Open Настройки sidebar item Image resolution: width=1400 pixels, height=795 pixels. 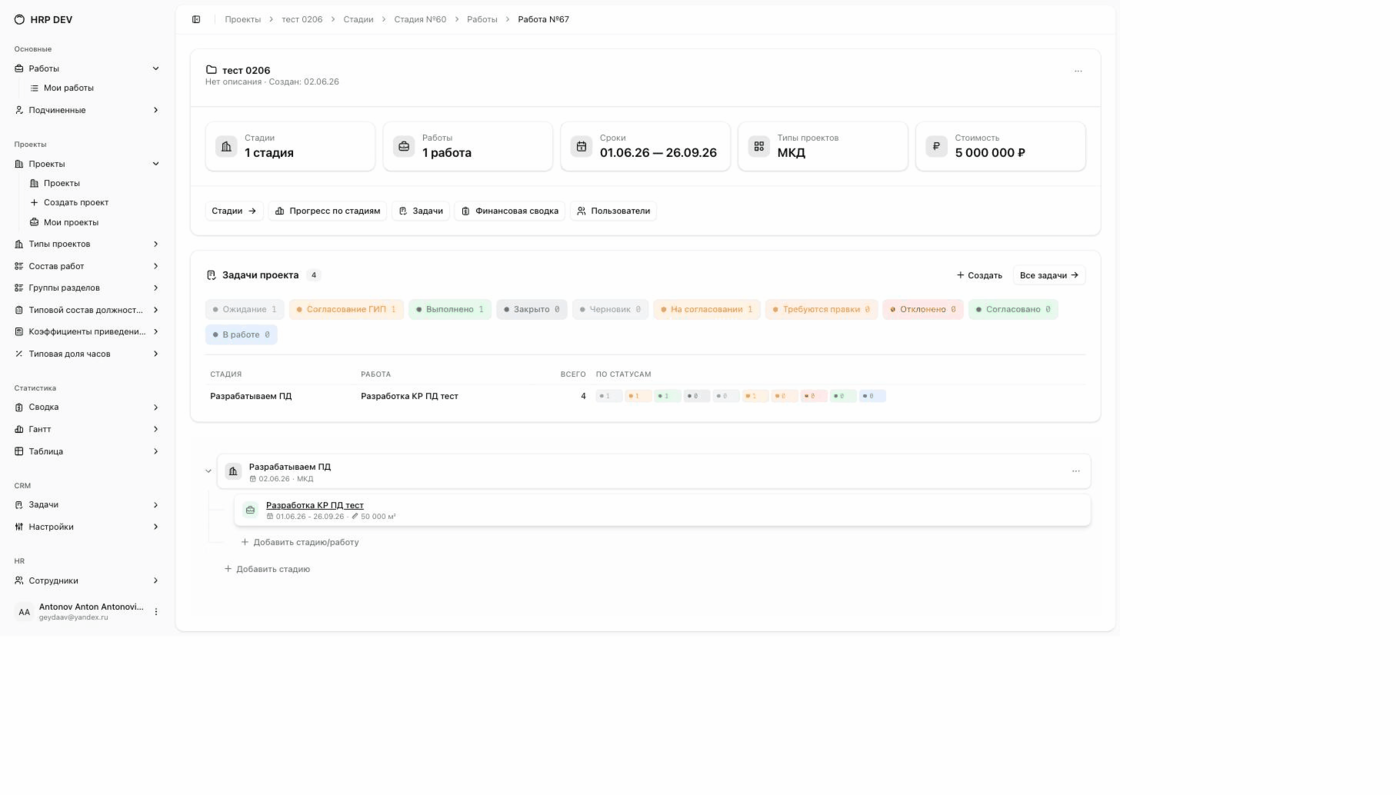tap(86, 527)
